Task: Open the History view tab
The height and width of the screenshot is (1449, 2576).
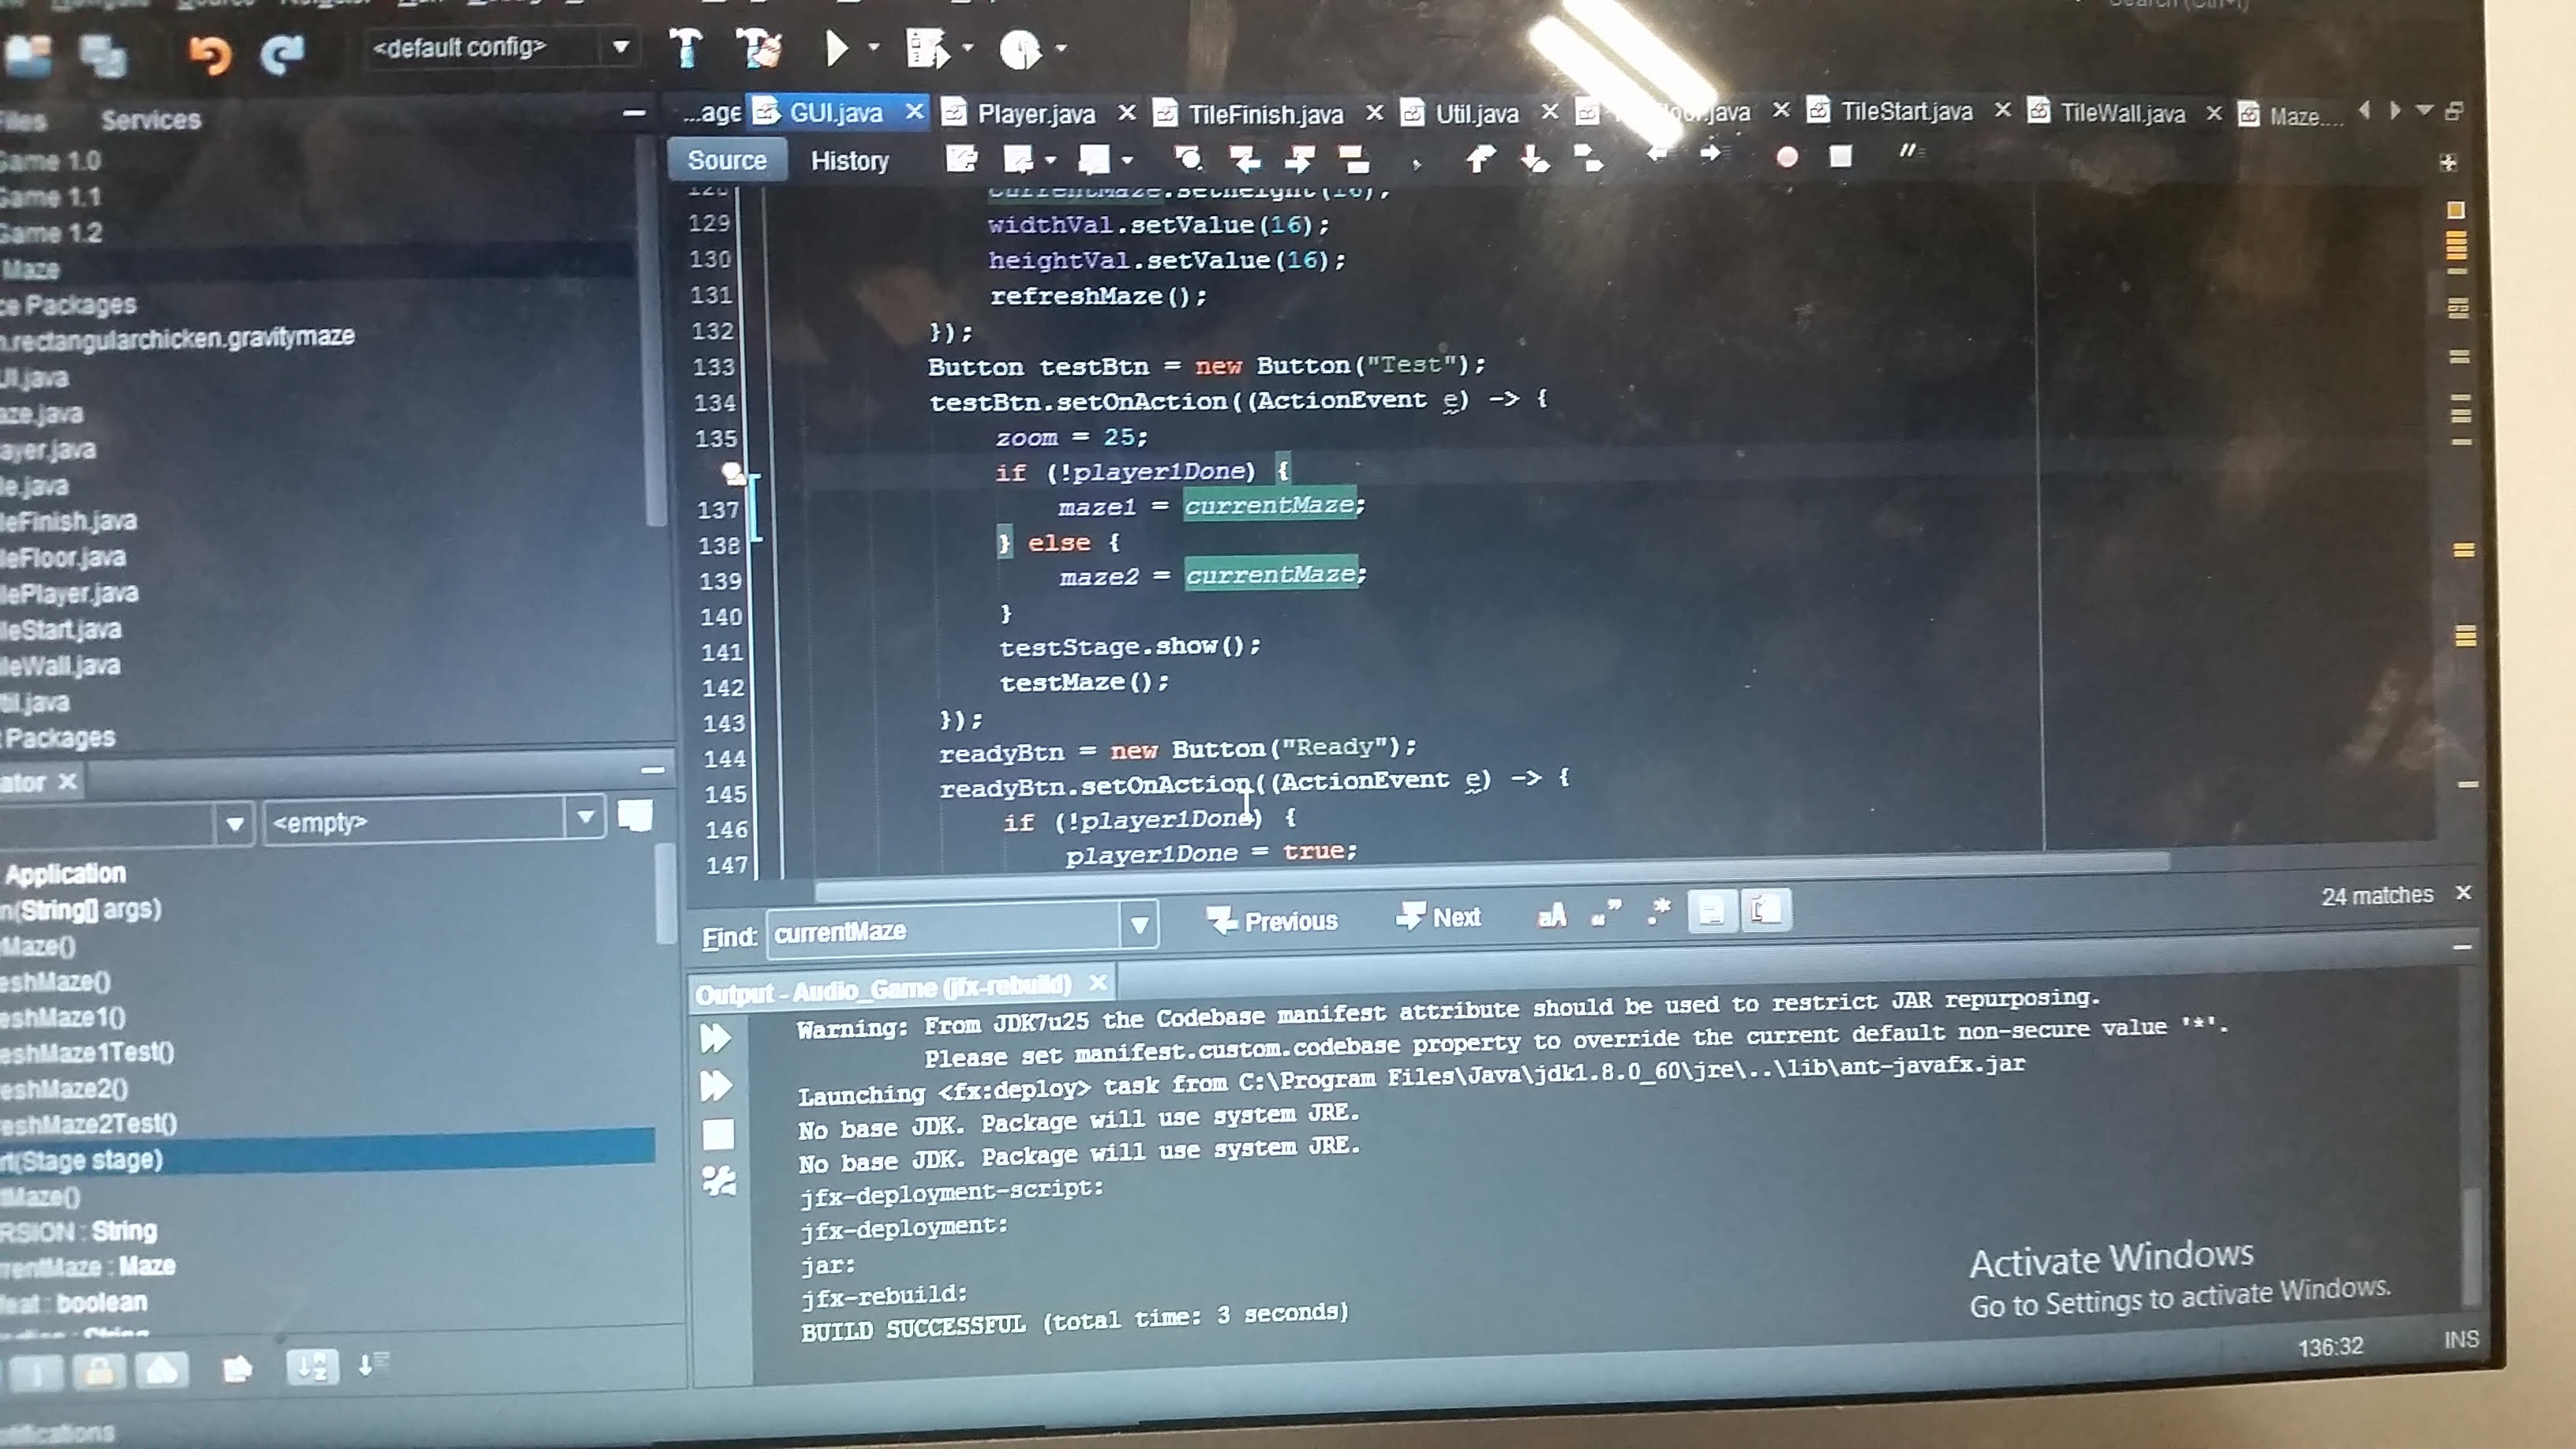Action: [849, 161]
